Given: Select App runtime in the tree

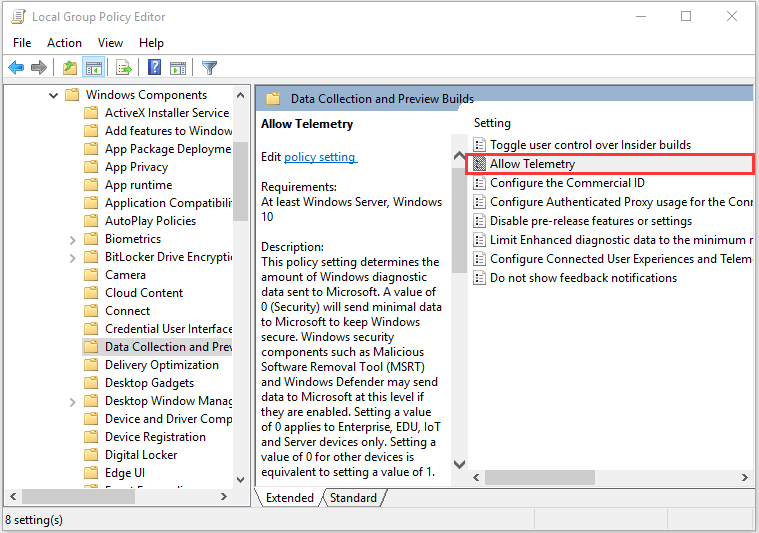Looking at the screenshot, I should coord(138,185).
